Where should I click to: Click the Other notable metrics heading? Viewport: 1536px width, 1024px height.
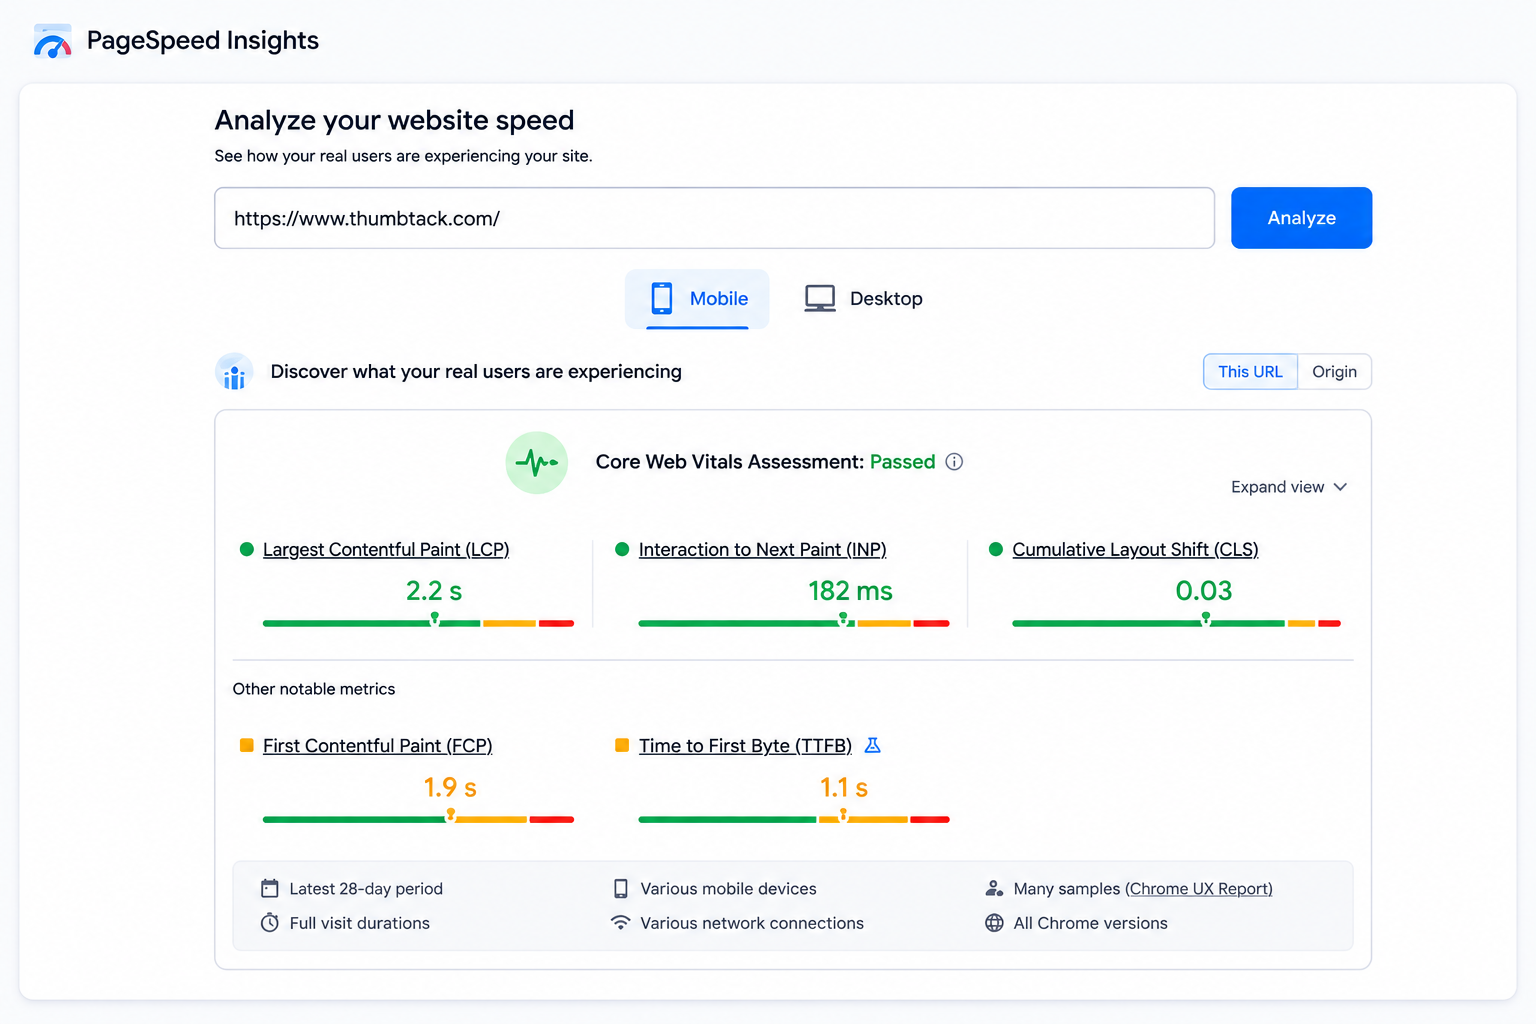tap(314, 689)
